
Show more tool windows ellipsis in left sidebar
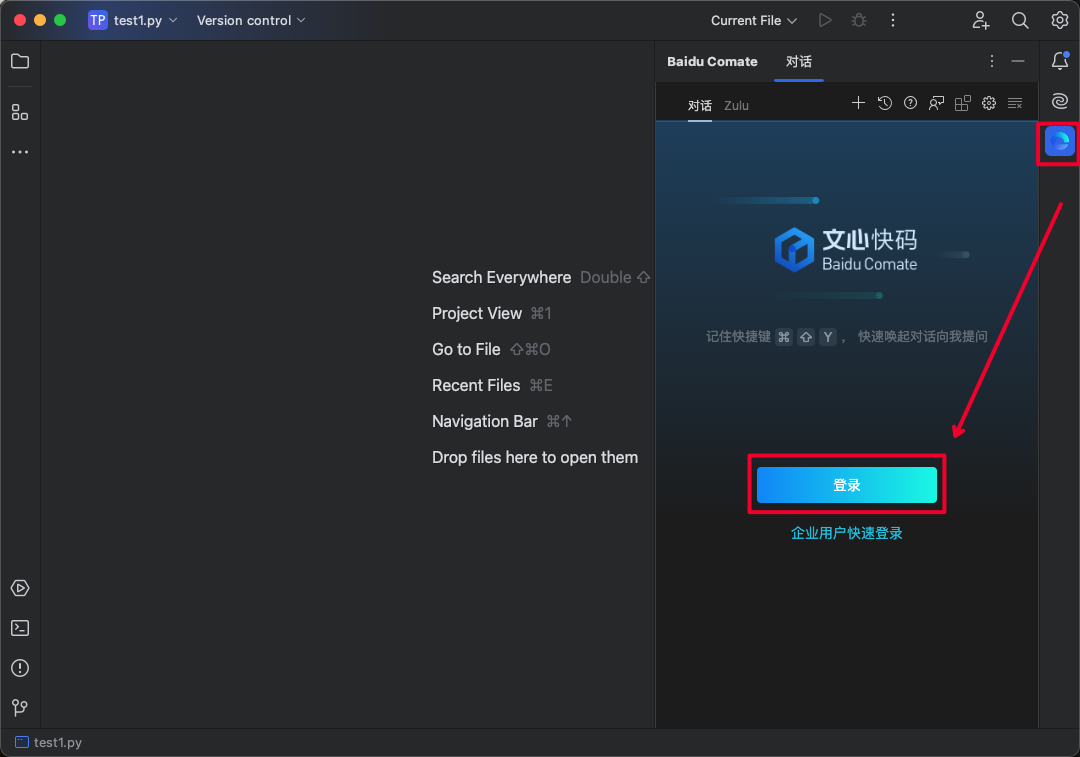[x=20, y=152]
